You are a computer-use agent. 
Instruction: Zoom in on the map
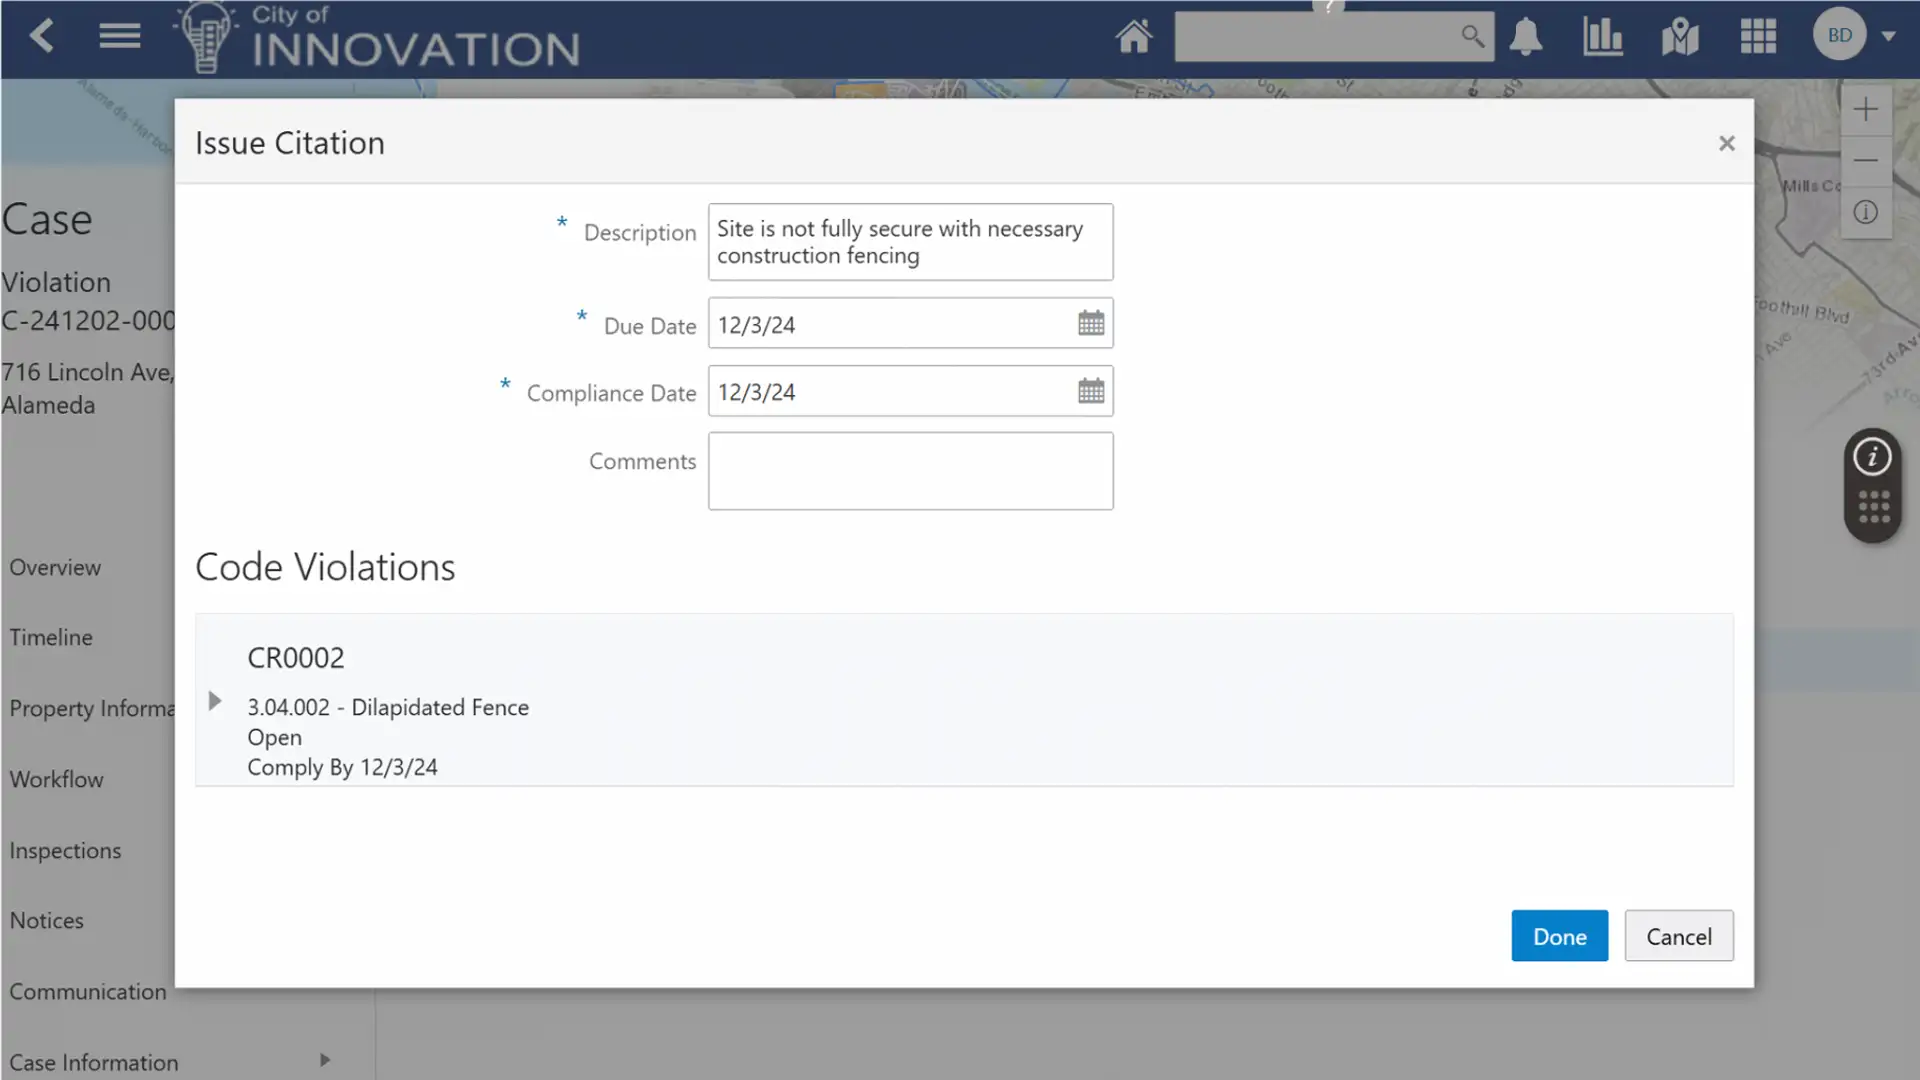click(1865, 110)
